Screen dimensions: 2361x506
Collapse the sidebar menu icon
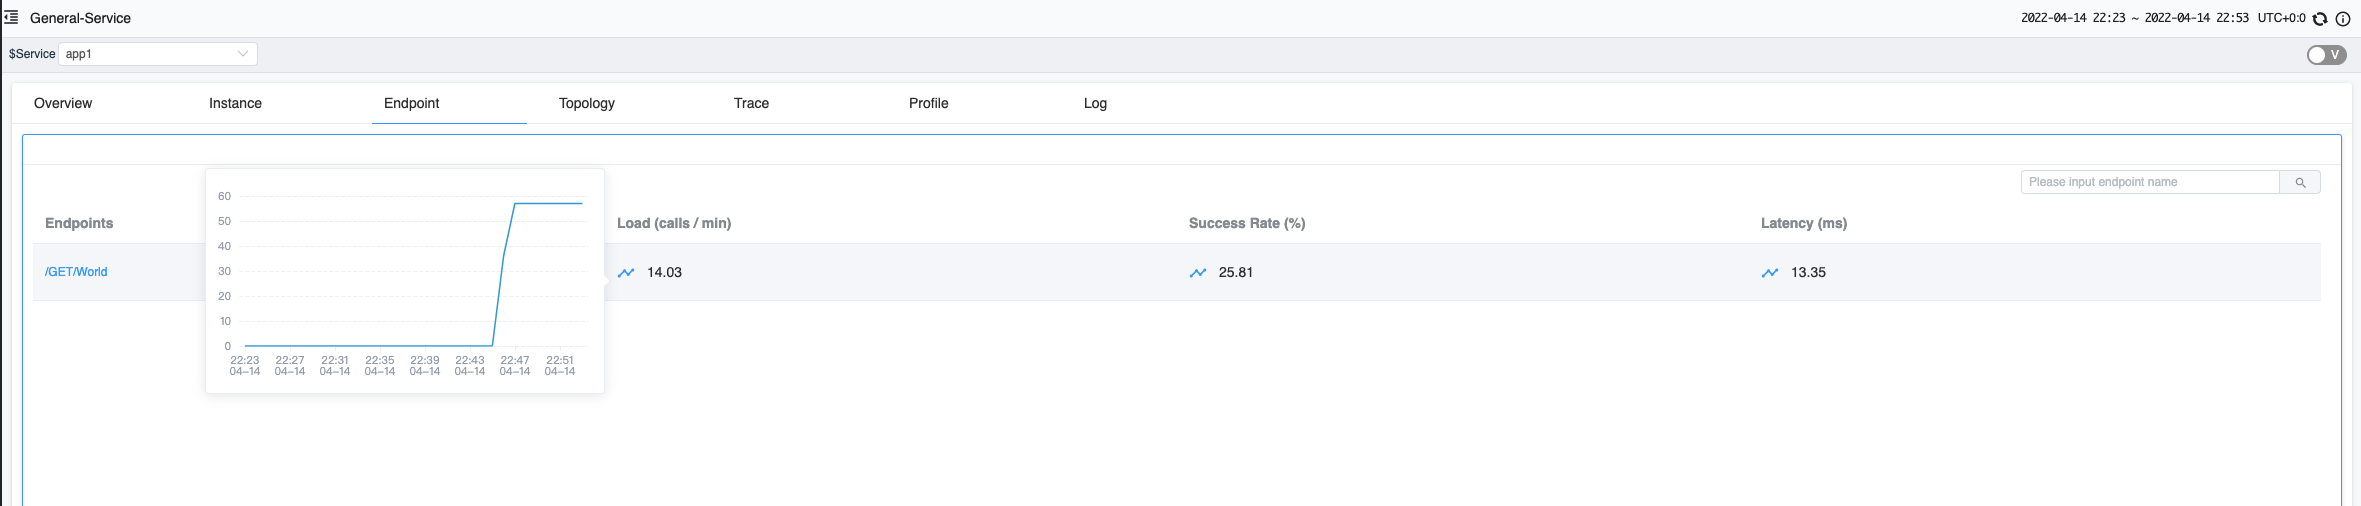12,17
